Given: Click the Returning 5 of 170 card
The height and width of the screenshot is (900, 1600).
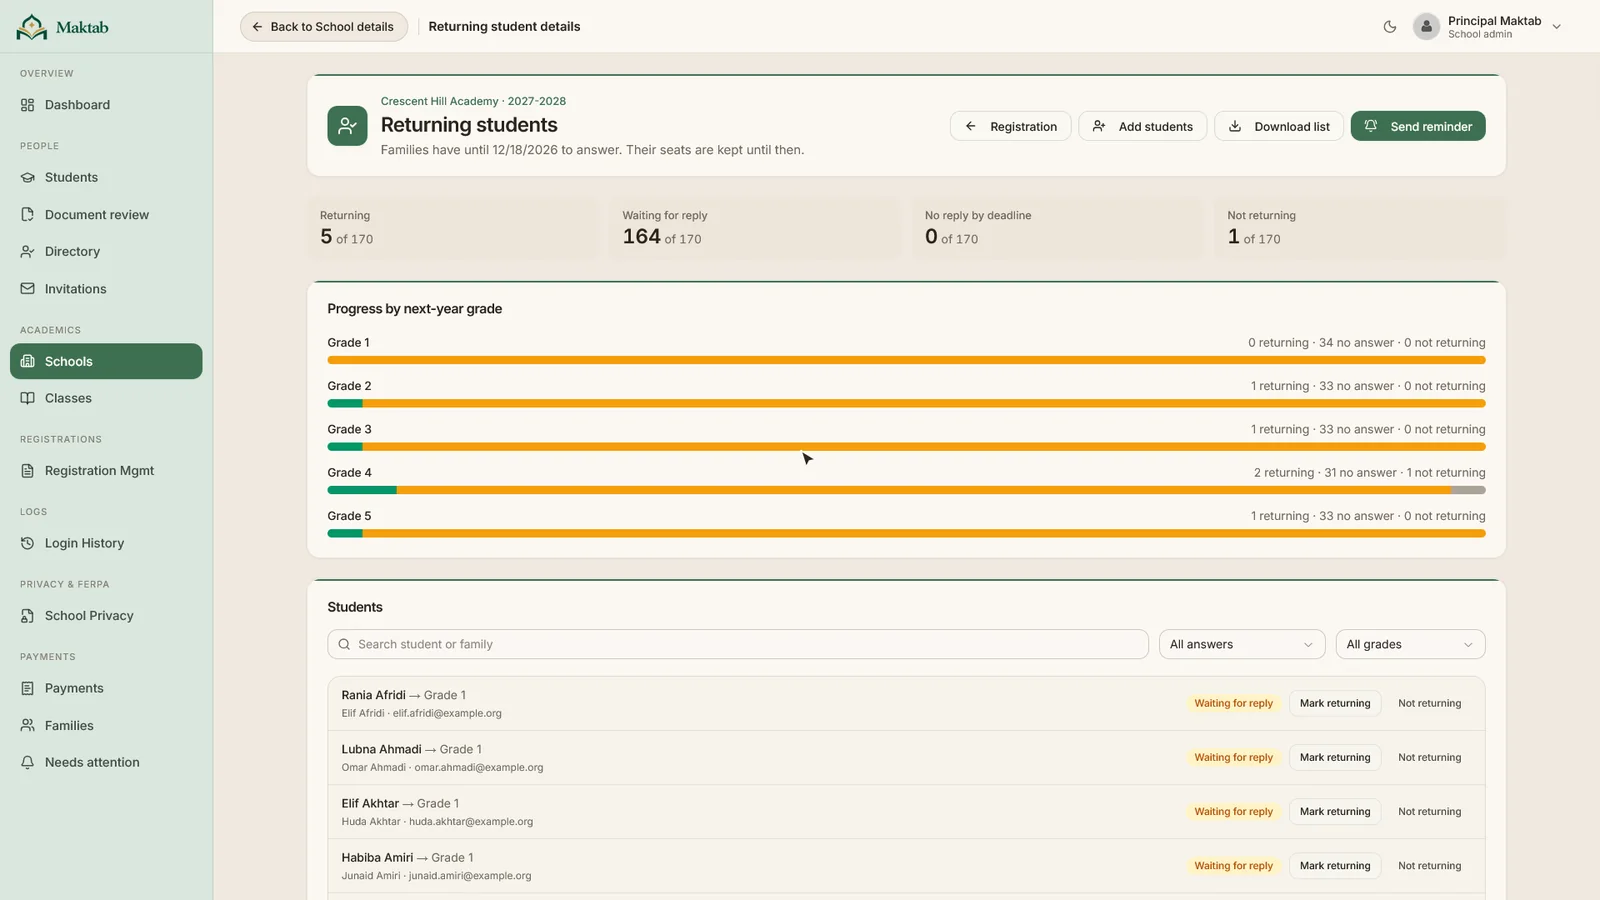Looking at the screenshot, I should [x=453, y=229].
